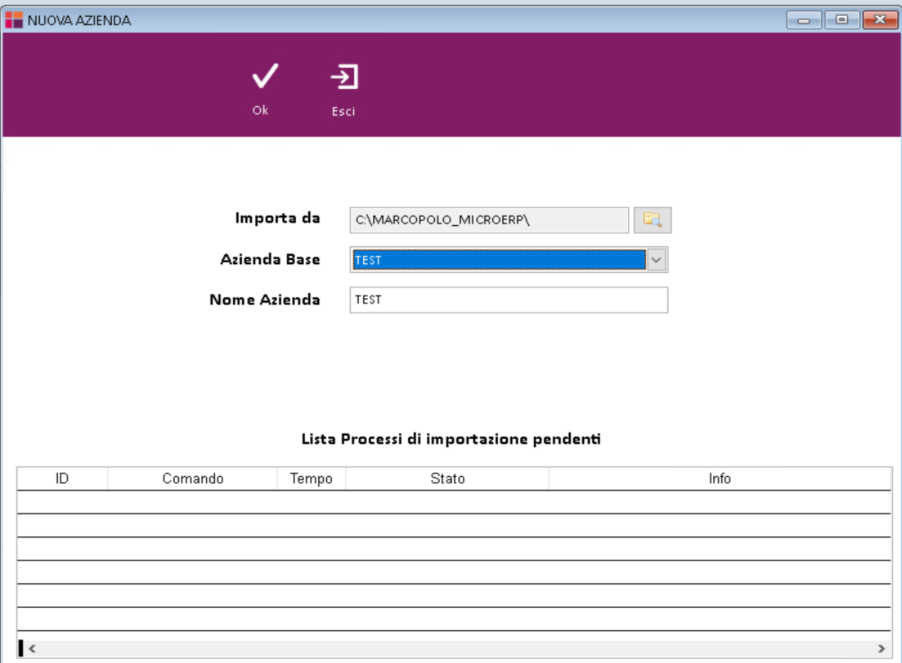Select the first empty row in the process list
Image resolution: width=902 pixels, height=663 pixels.
click(x=453, y=502)
